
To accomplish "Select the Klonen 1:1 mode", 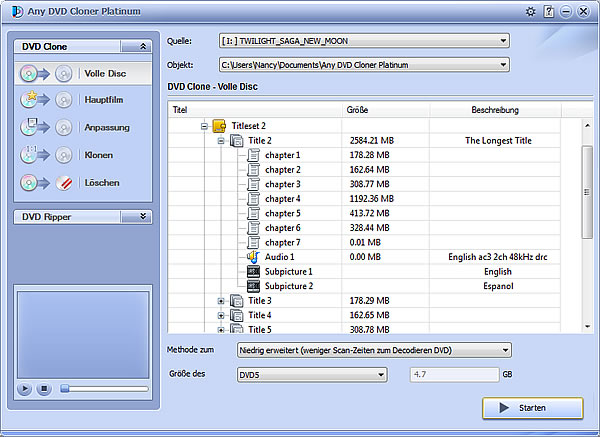I will tap(83, 155).
